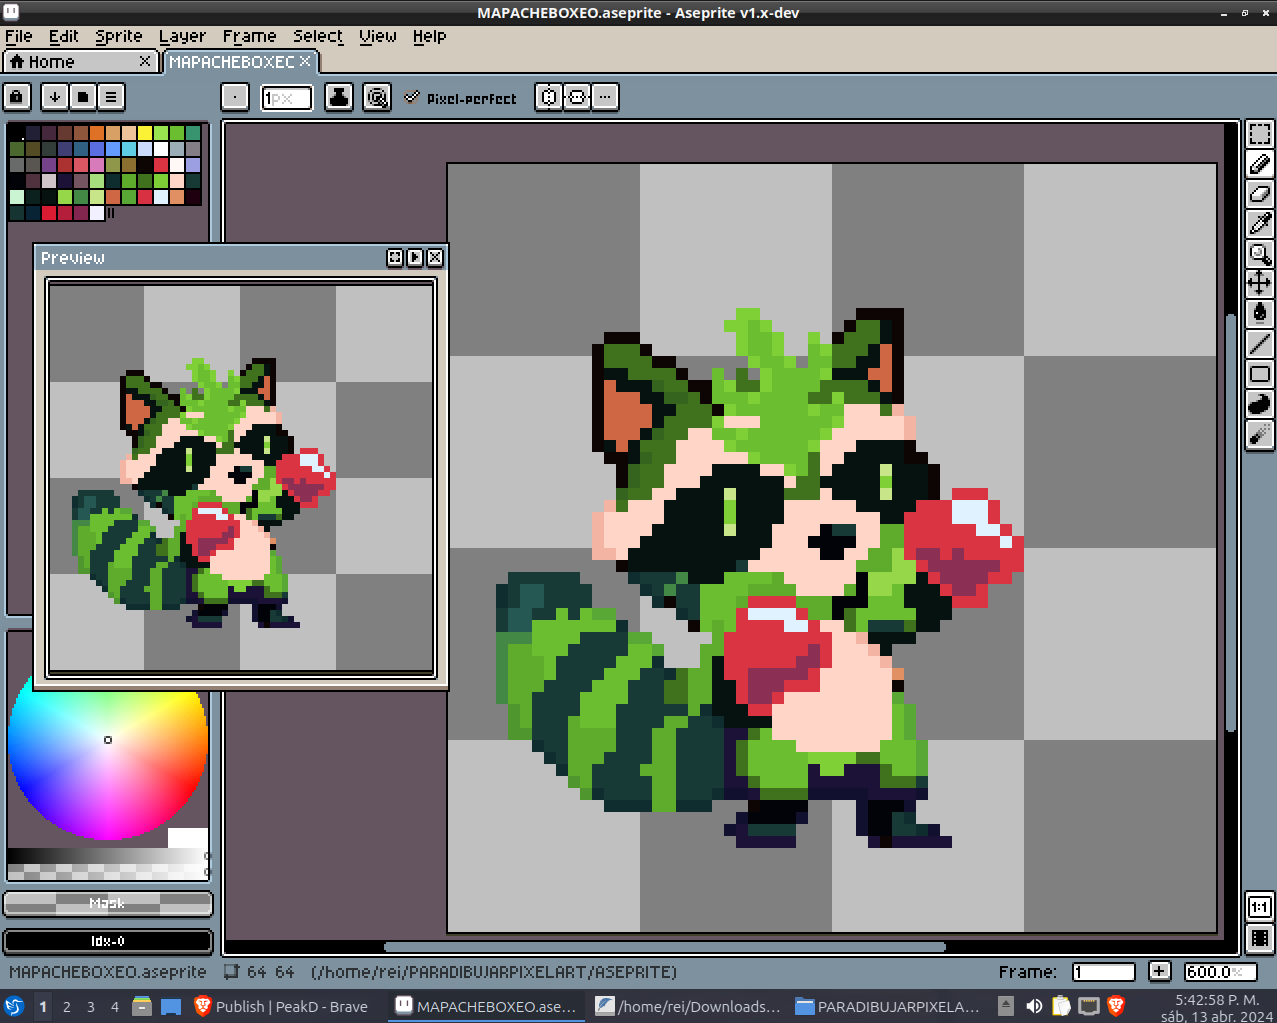Open the Layer menu

tap(182, 36)
